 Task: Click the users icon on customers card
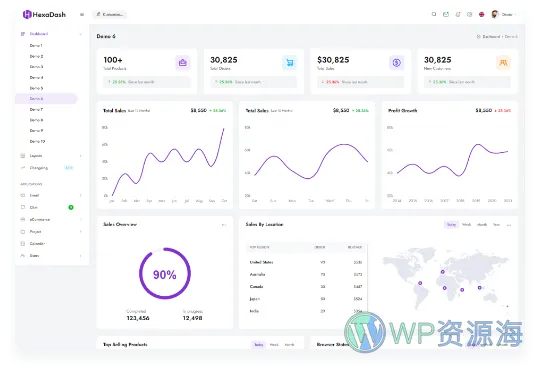(x=503, y=63)
